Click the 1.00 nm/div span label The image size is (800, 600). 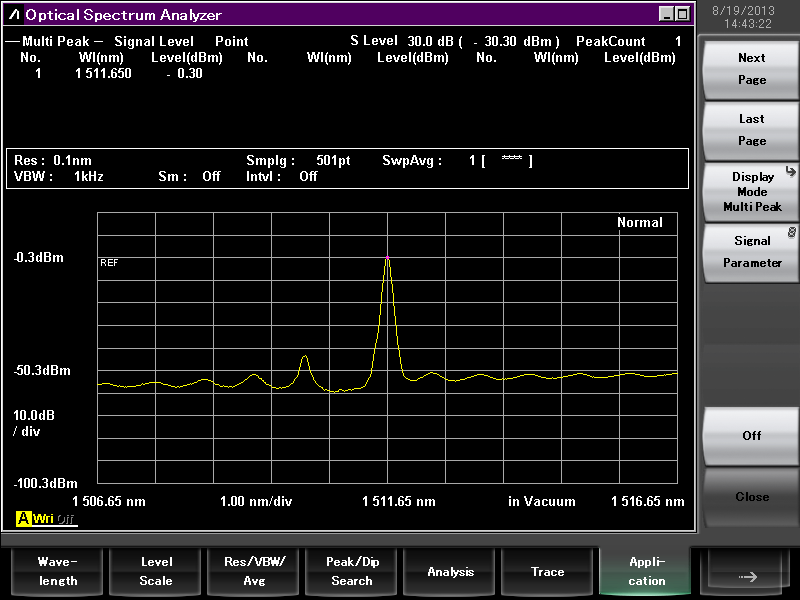[256, 502]
